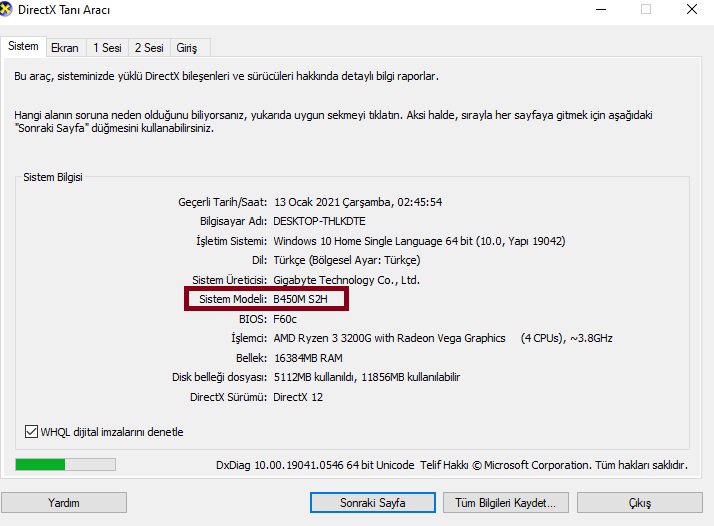Click the BIOS value F60c
Screen dimensions: 714x526
point(285,319)
